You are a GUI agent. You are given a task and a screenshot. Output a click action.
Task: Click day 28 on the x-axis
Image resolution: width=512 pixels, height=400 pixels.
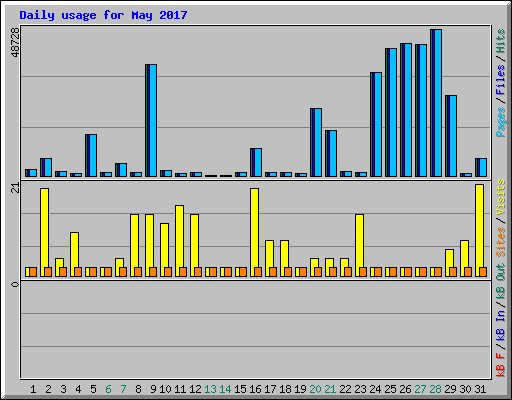click(x=435, y=389)
